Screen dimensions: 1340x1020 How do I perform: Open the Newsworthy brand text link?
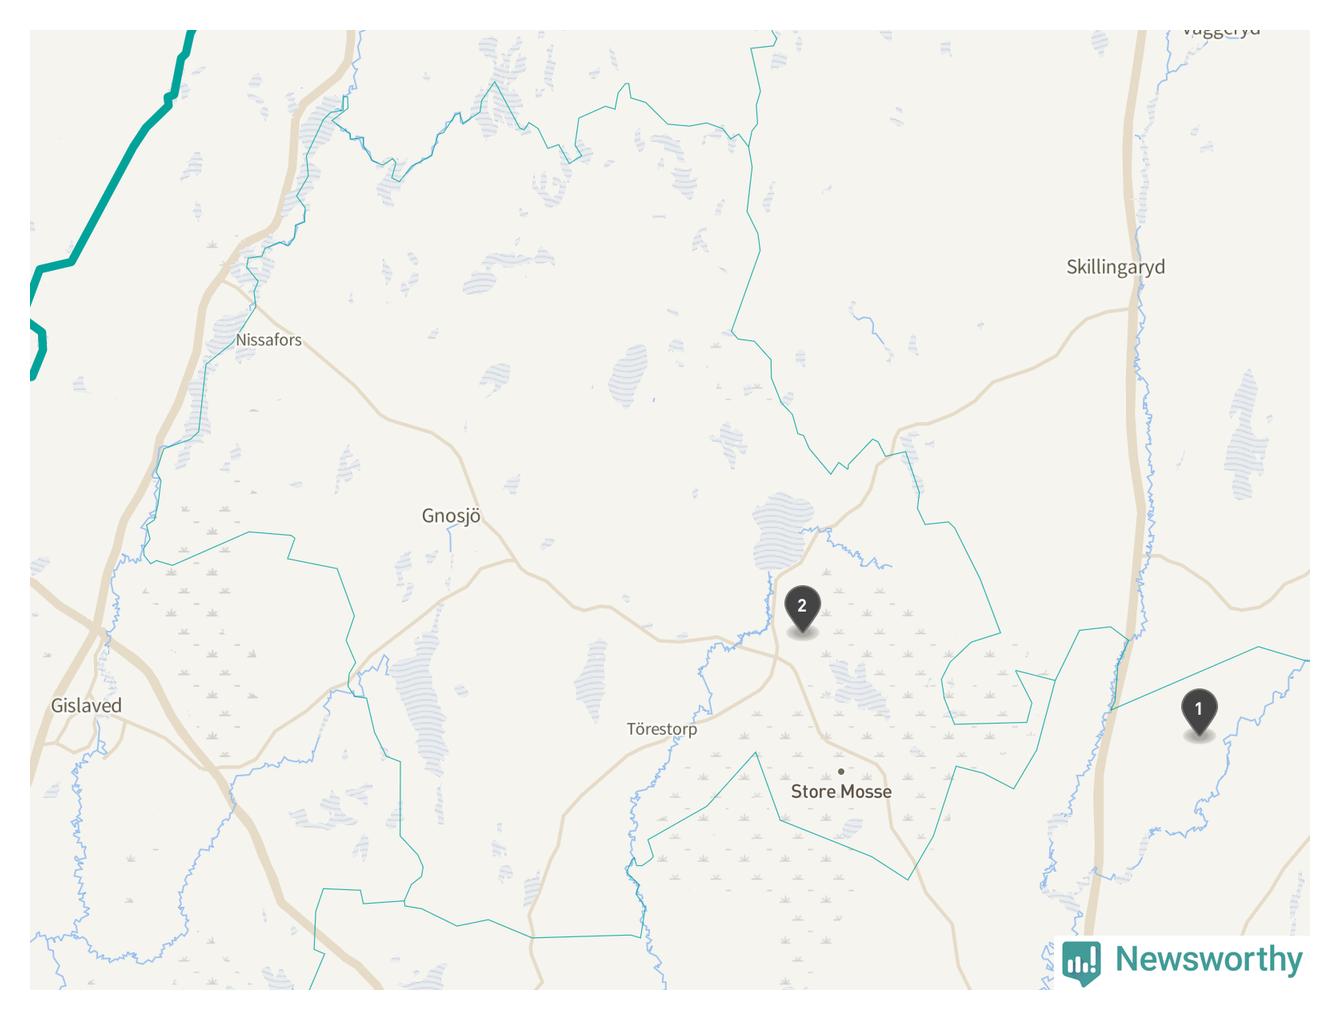tap(1208, 958)
